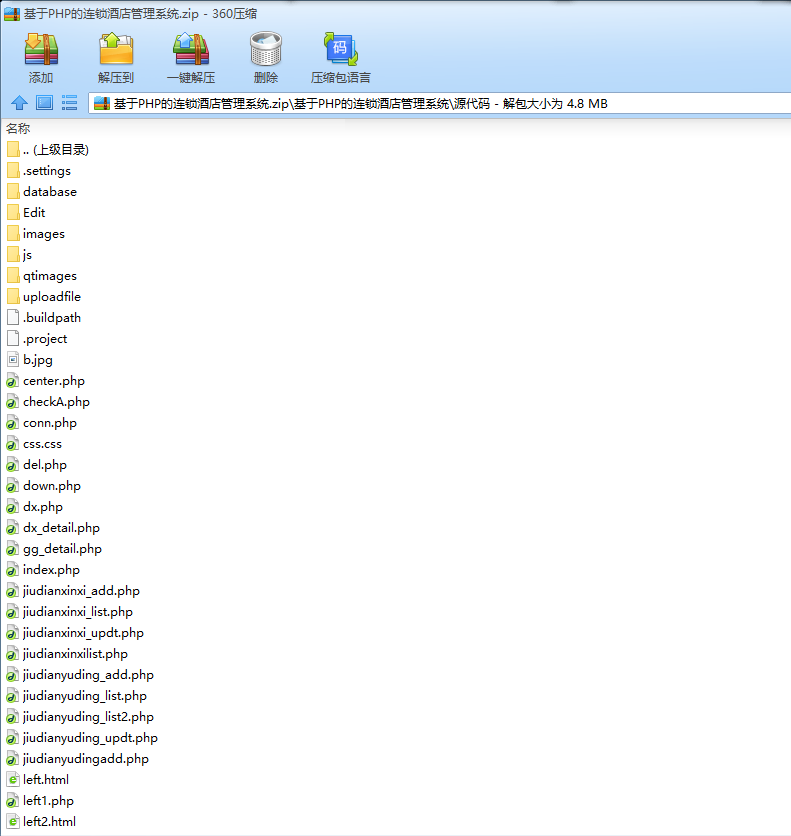Screen dimensions: 791x836
Task: Select file name jiudianyuding_add.php
Action: (x=88, y=675)
